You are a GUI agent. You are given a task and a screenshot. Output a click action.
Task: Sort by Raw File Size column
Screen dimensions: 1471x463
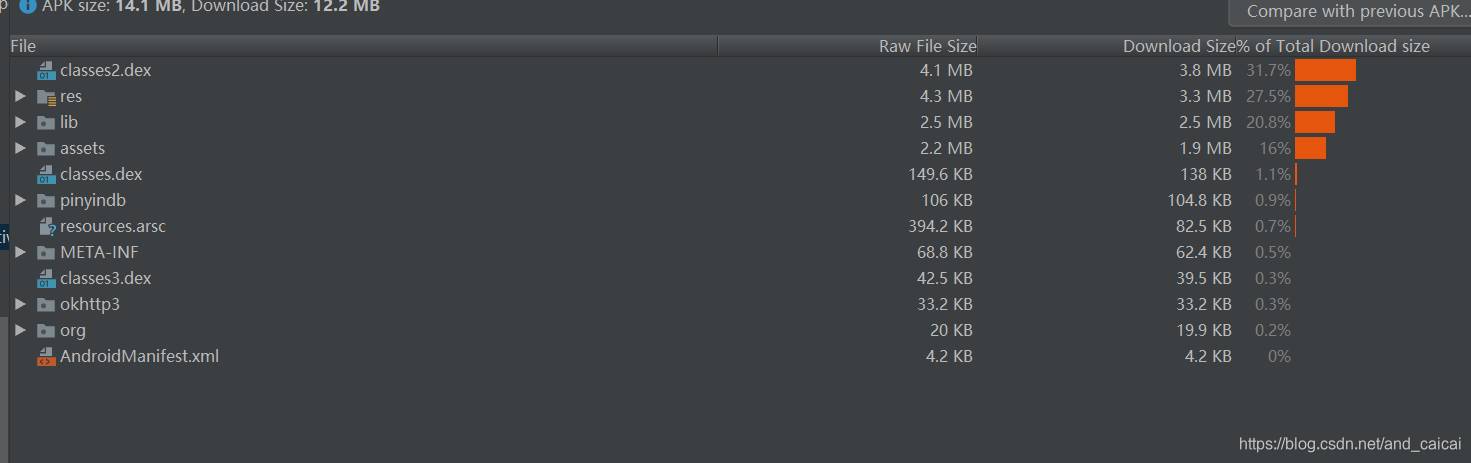[x=848, y=46]
